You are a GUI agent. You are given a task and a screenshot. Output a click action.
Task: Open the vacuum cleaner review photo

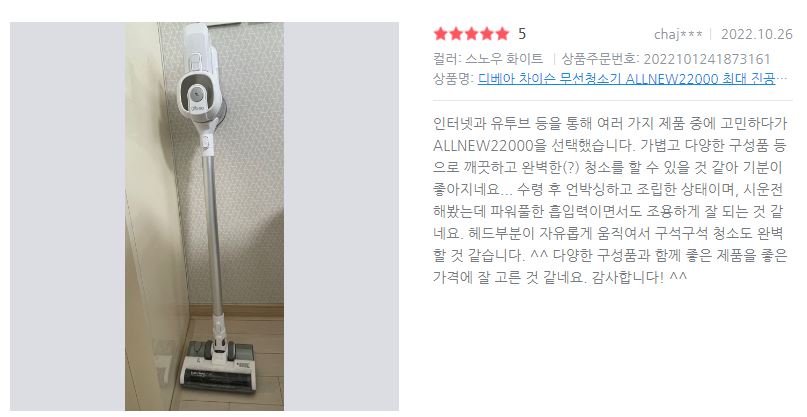[204, 216]
